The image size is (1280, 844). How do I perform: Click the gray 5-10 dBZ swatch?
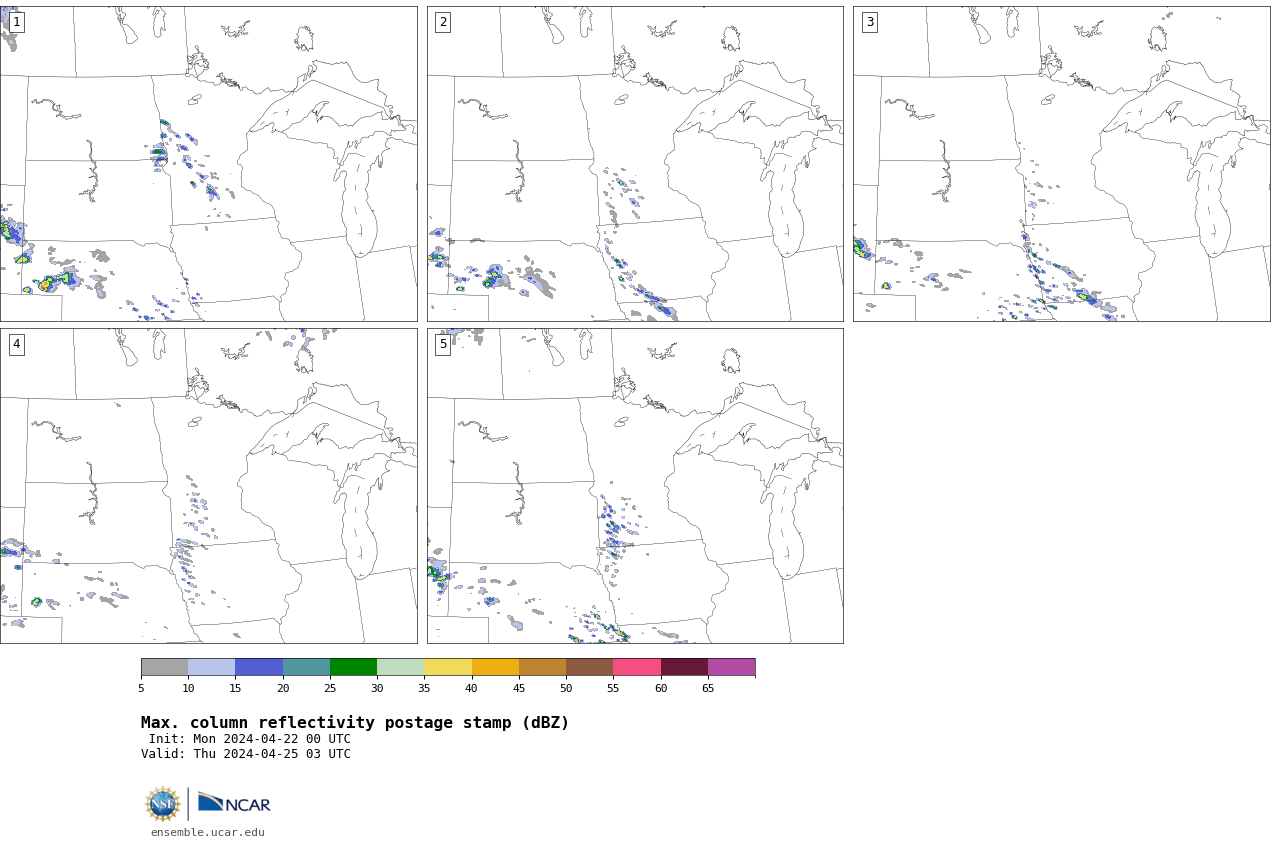coord(164,667)
